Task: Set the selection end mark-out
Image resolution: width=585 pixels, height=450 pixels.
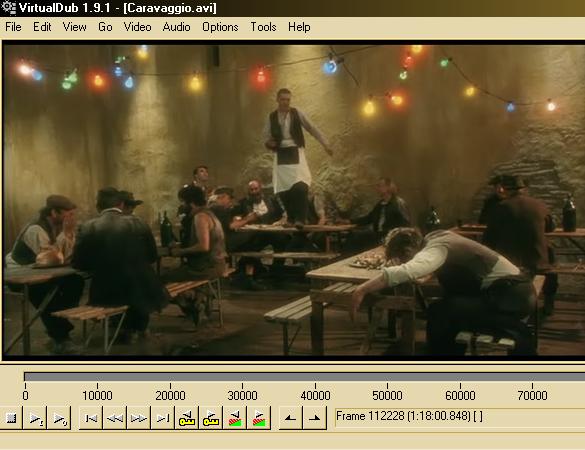Action: [315, 418]
